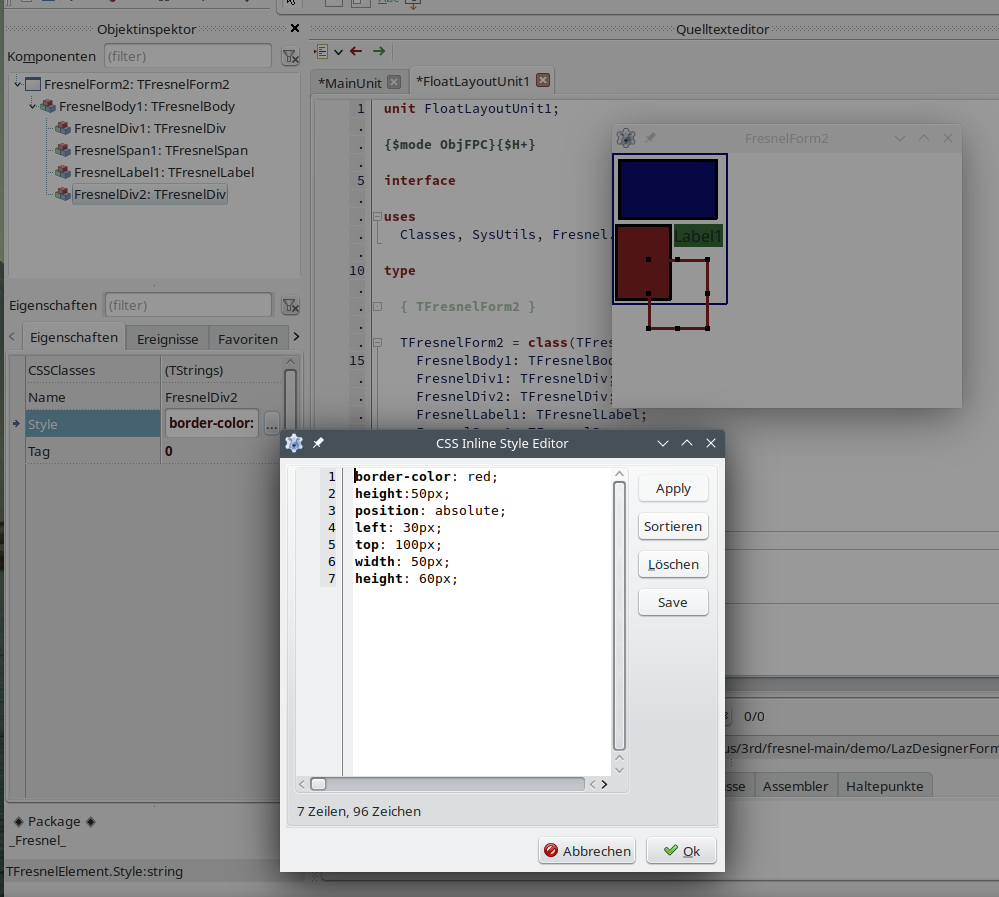Click the FresnelForm2 window menu icon

point(626,138)
